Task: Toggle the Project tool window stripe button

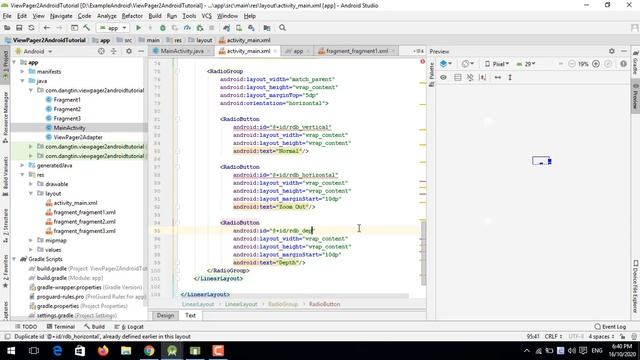Action: click(5, 65)
